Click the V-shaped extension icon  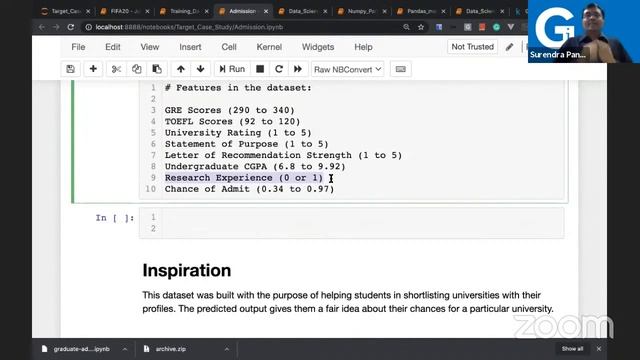pos(511,27)
